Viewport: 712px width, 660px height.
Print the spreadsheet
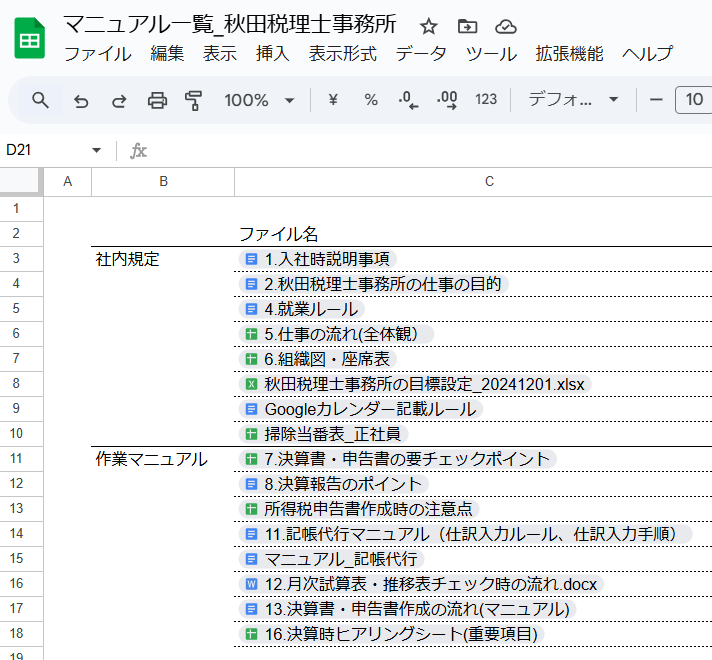(x=157, y=100)
